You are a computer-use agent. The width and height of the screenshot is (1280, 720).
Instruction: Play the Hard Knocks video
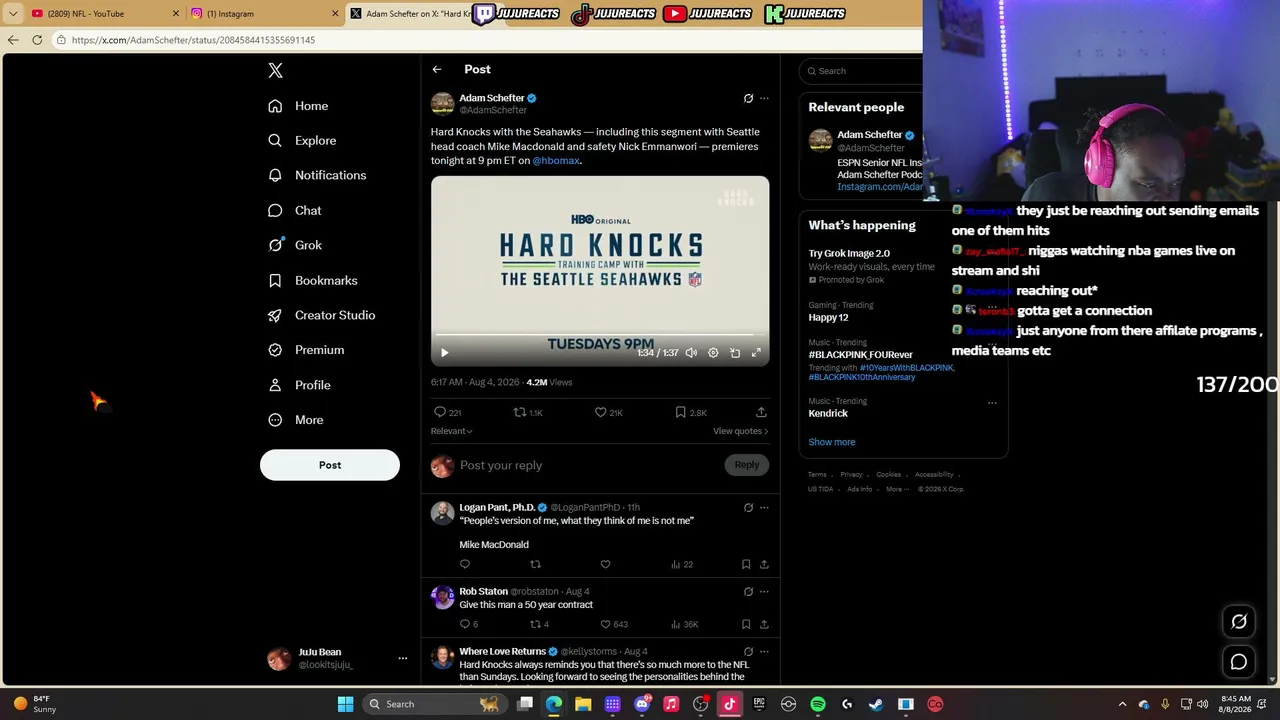pyautogui.click(x=445, y=352)
